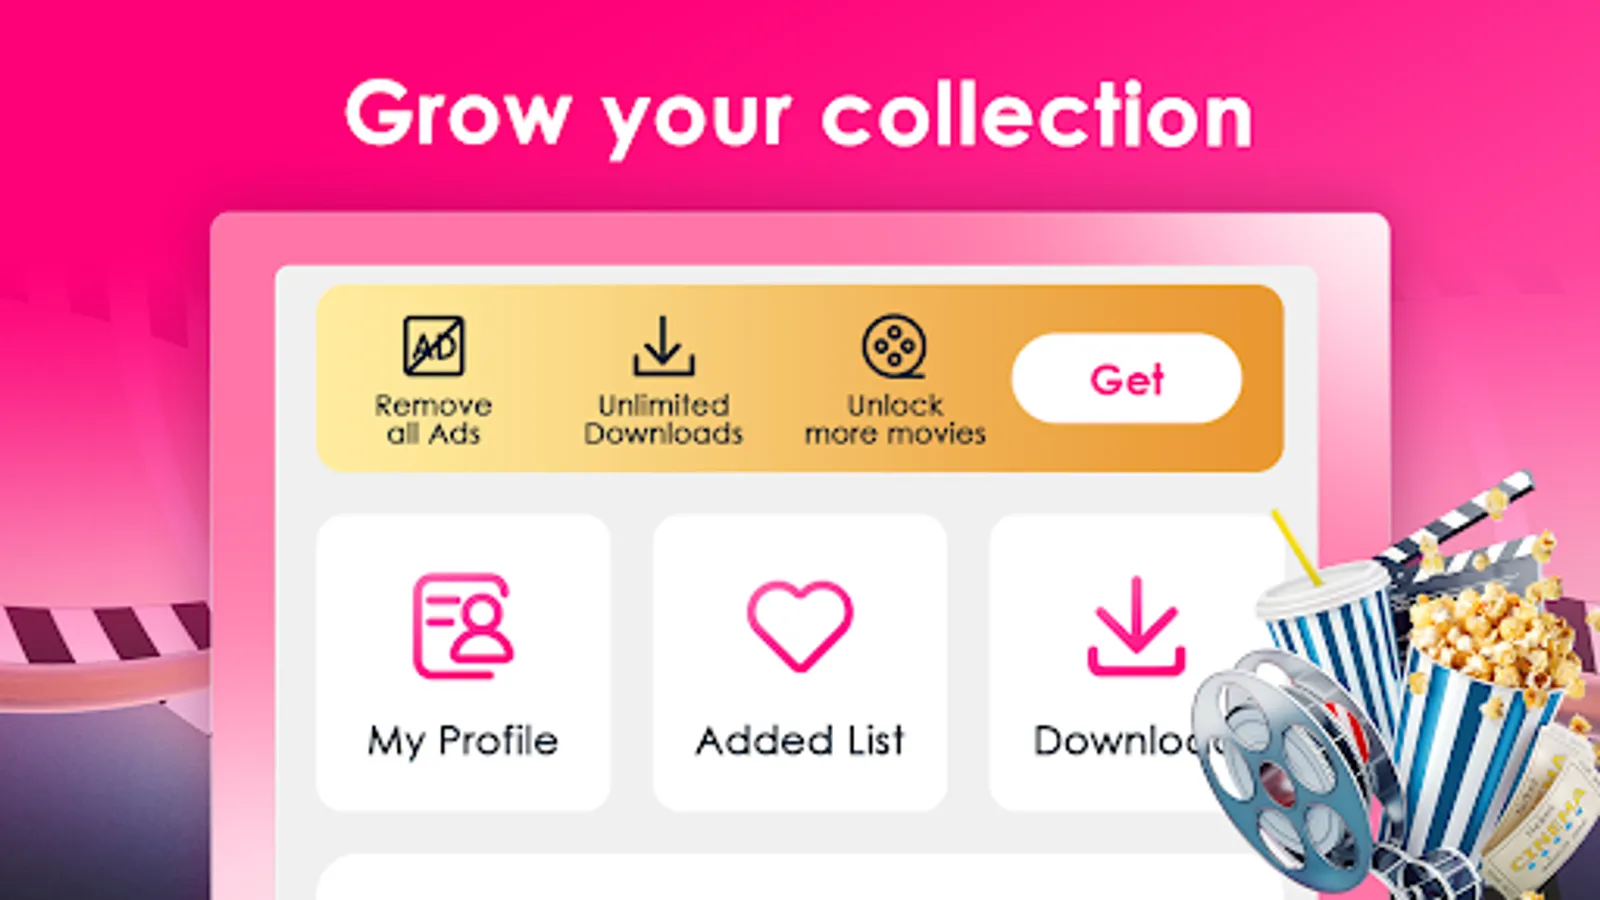Select the Remove all Ads text
This screenshot has height=900, width=1600.
tap(433, 419)
